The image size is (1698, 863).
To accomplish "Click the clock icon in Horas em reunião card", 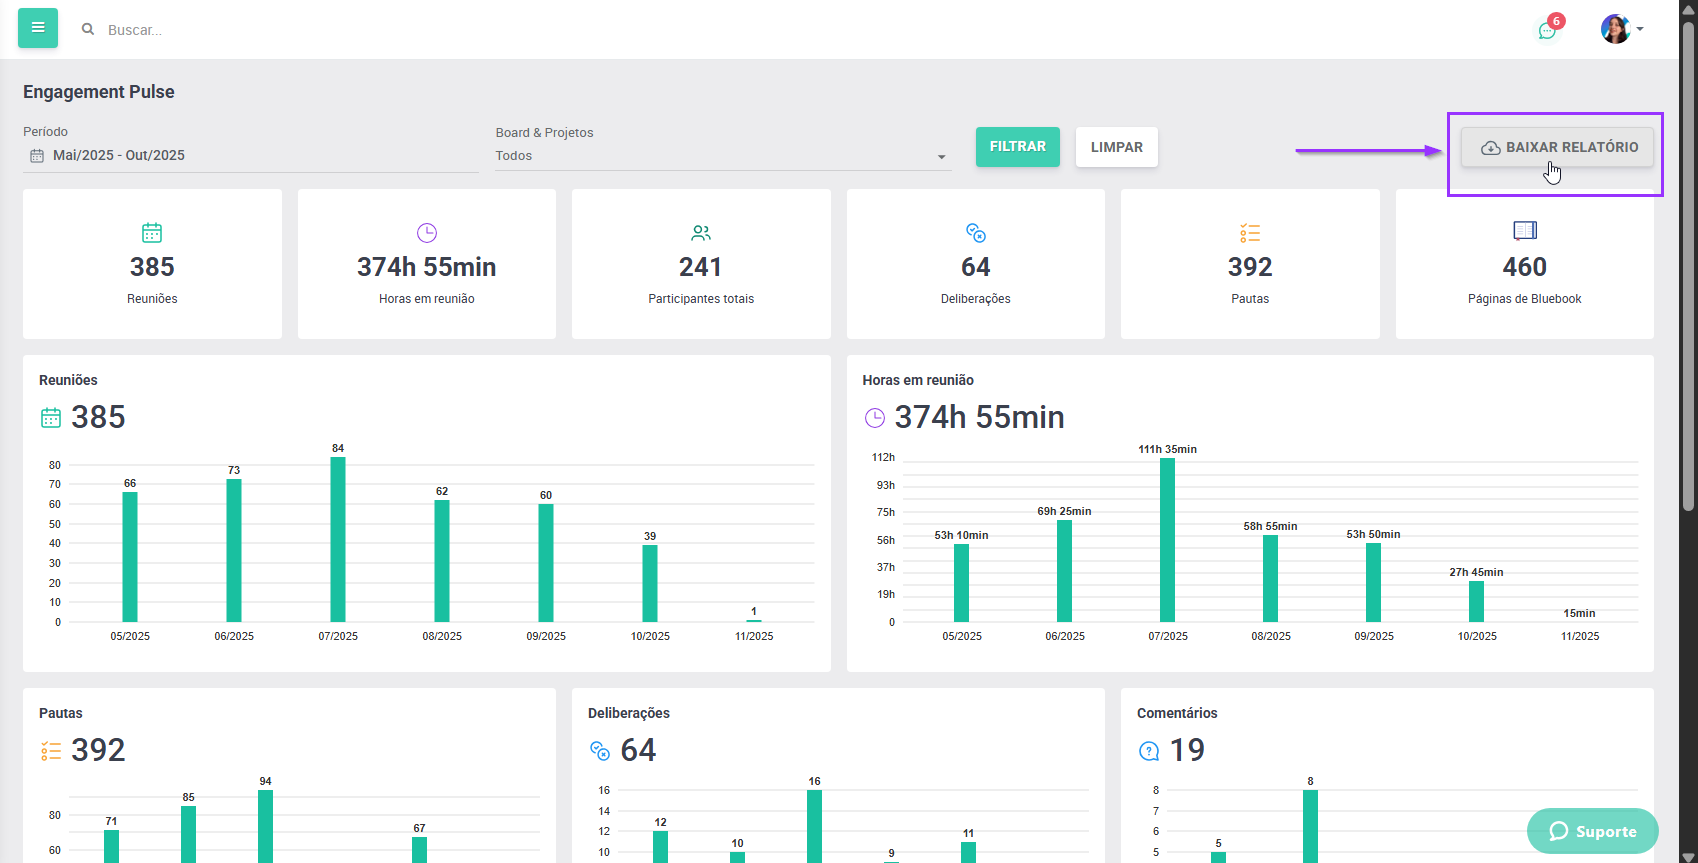I will (427, 233).
